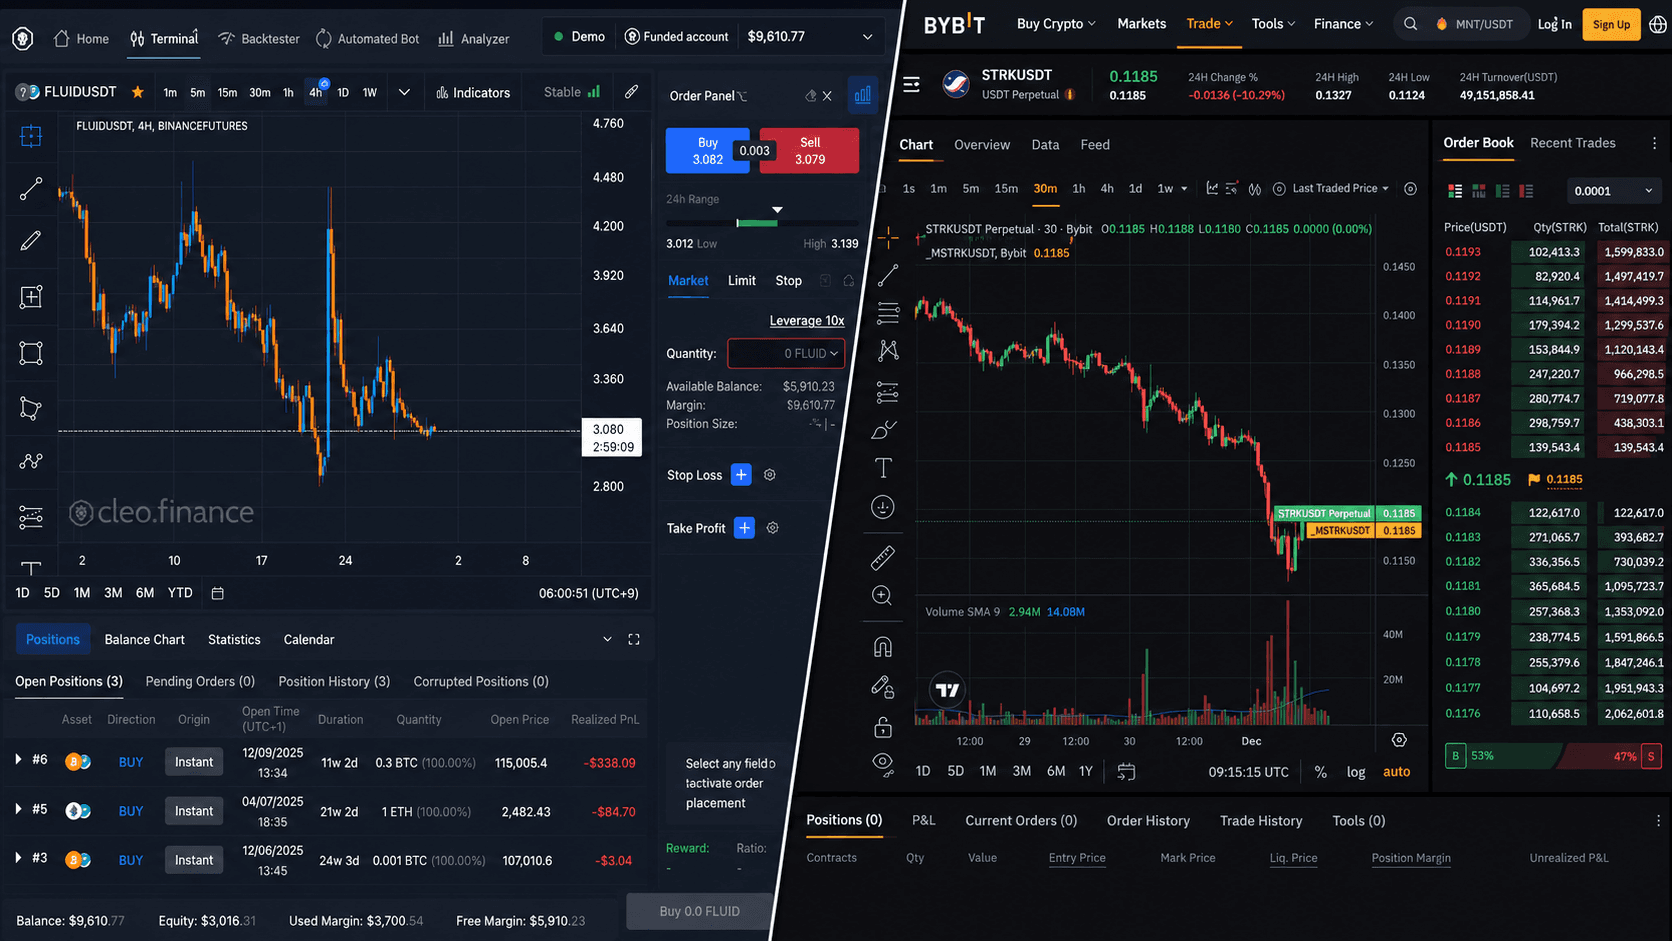Open the date range calendar in cleo.finance chart

[x=218, y=593]
